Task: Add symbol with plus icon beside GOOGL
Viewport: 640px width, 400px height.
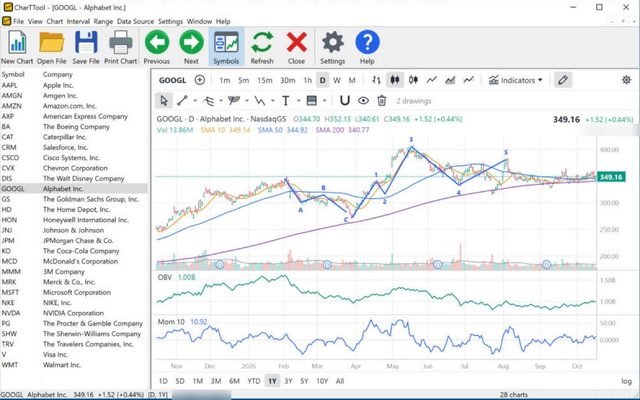Action: click(200, 80)
